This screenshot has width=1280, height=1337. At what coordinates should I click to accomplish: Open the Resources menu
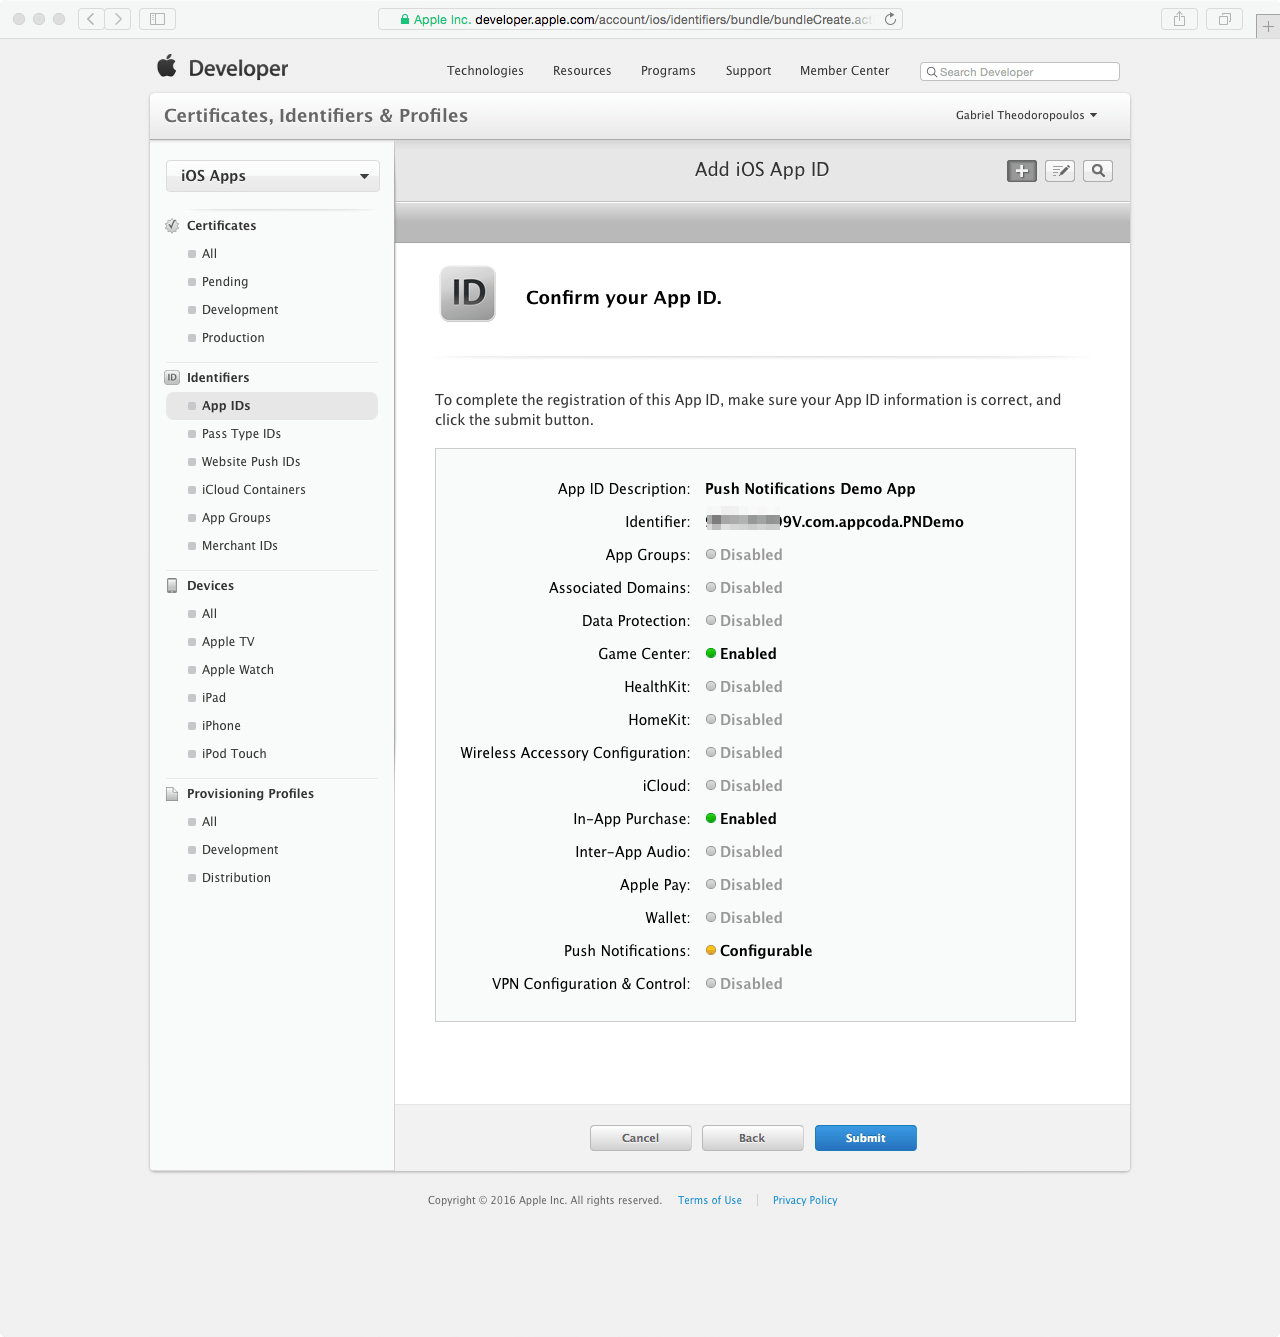point(582,71)
